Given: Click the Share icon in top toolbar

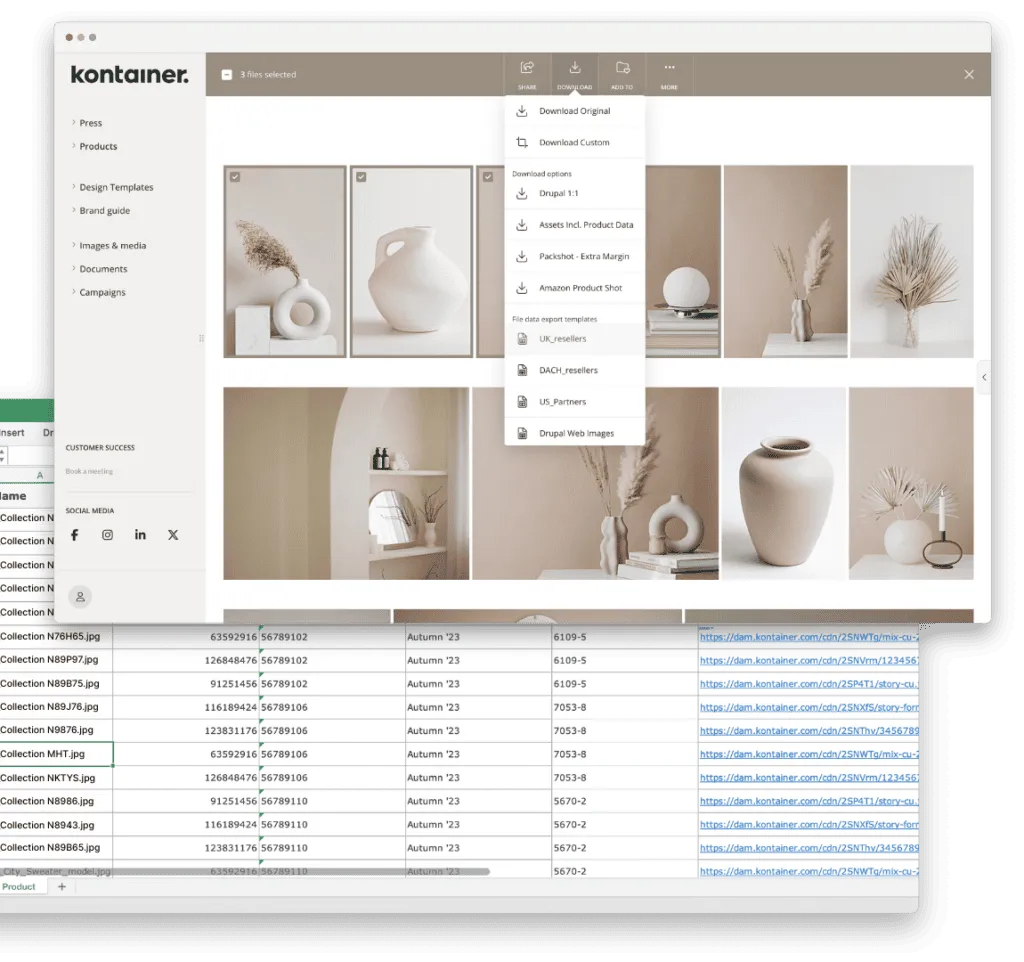Looking at the screenshot, I should click(x=527, y=68).
